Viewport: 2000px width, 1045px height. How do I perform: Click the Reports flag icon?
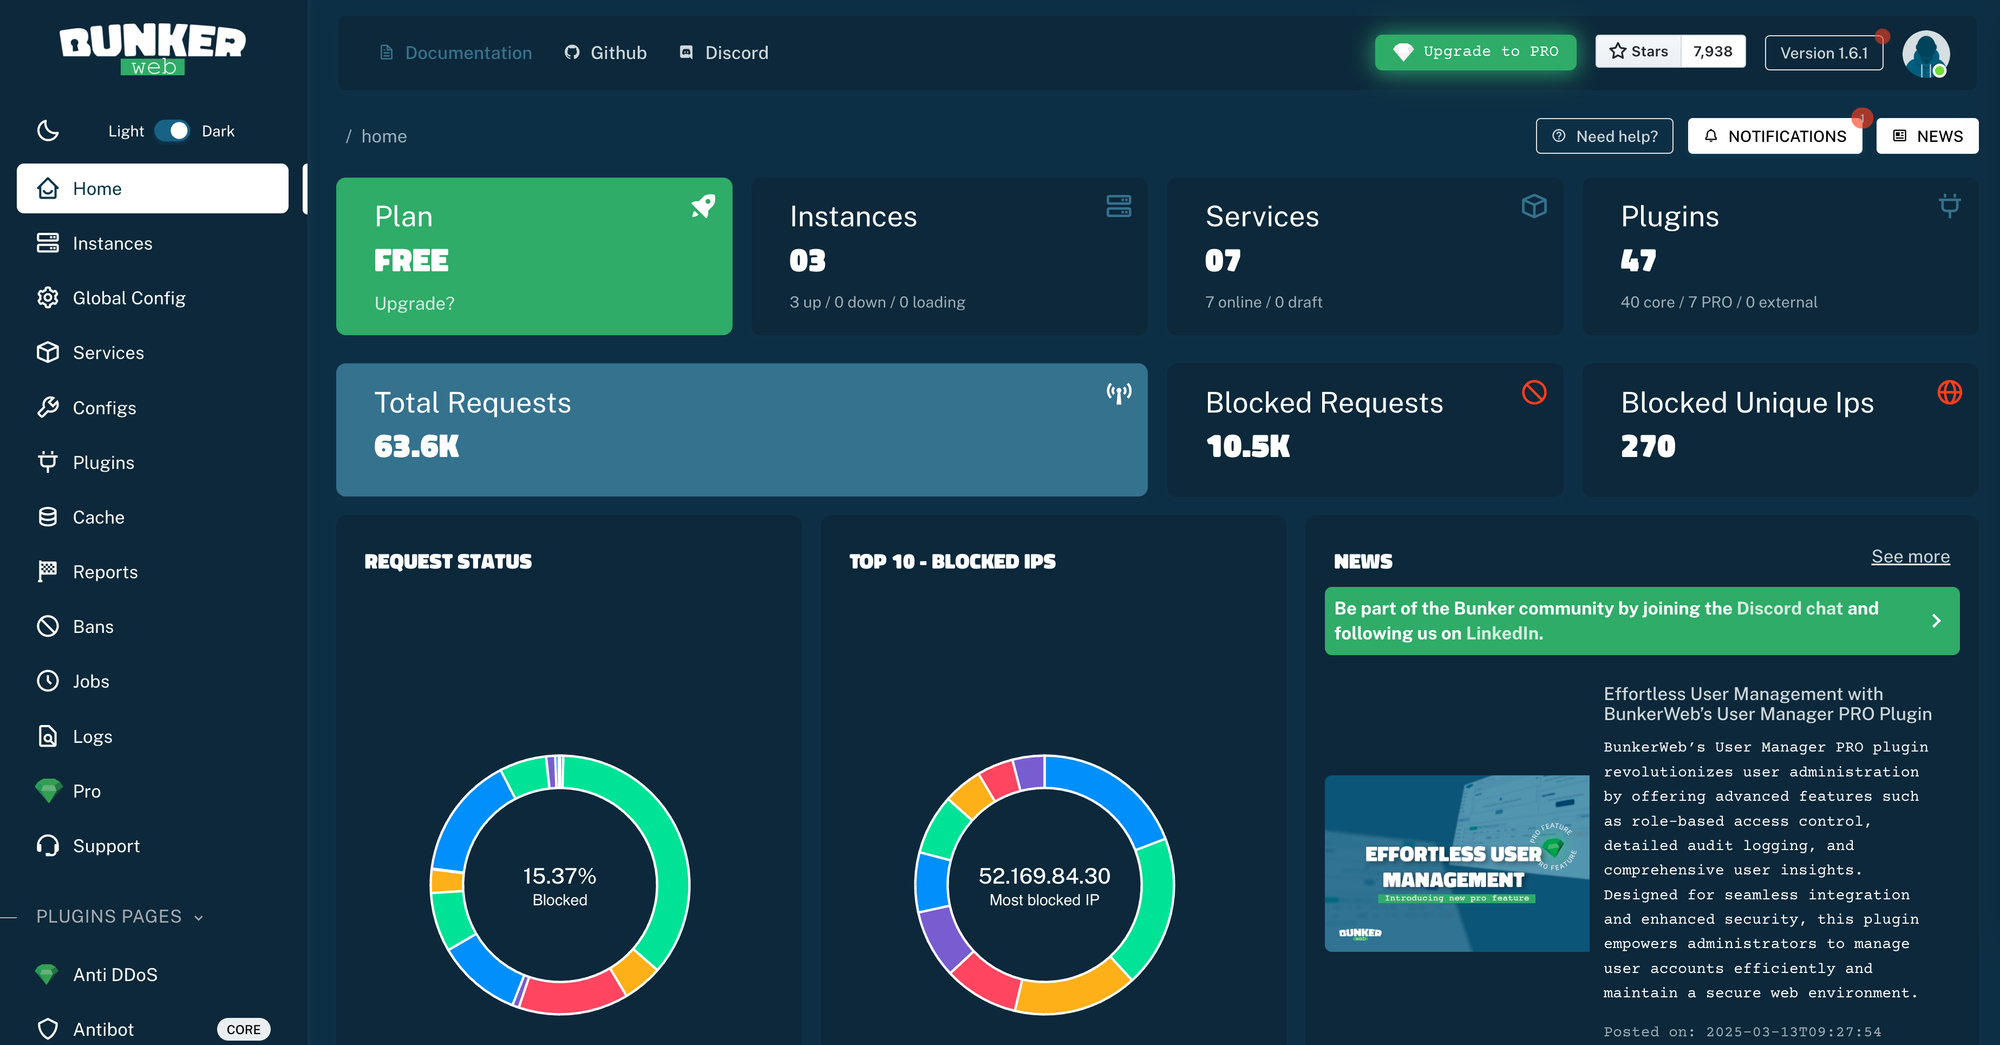48,571
